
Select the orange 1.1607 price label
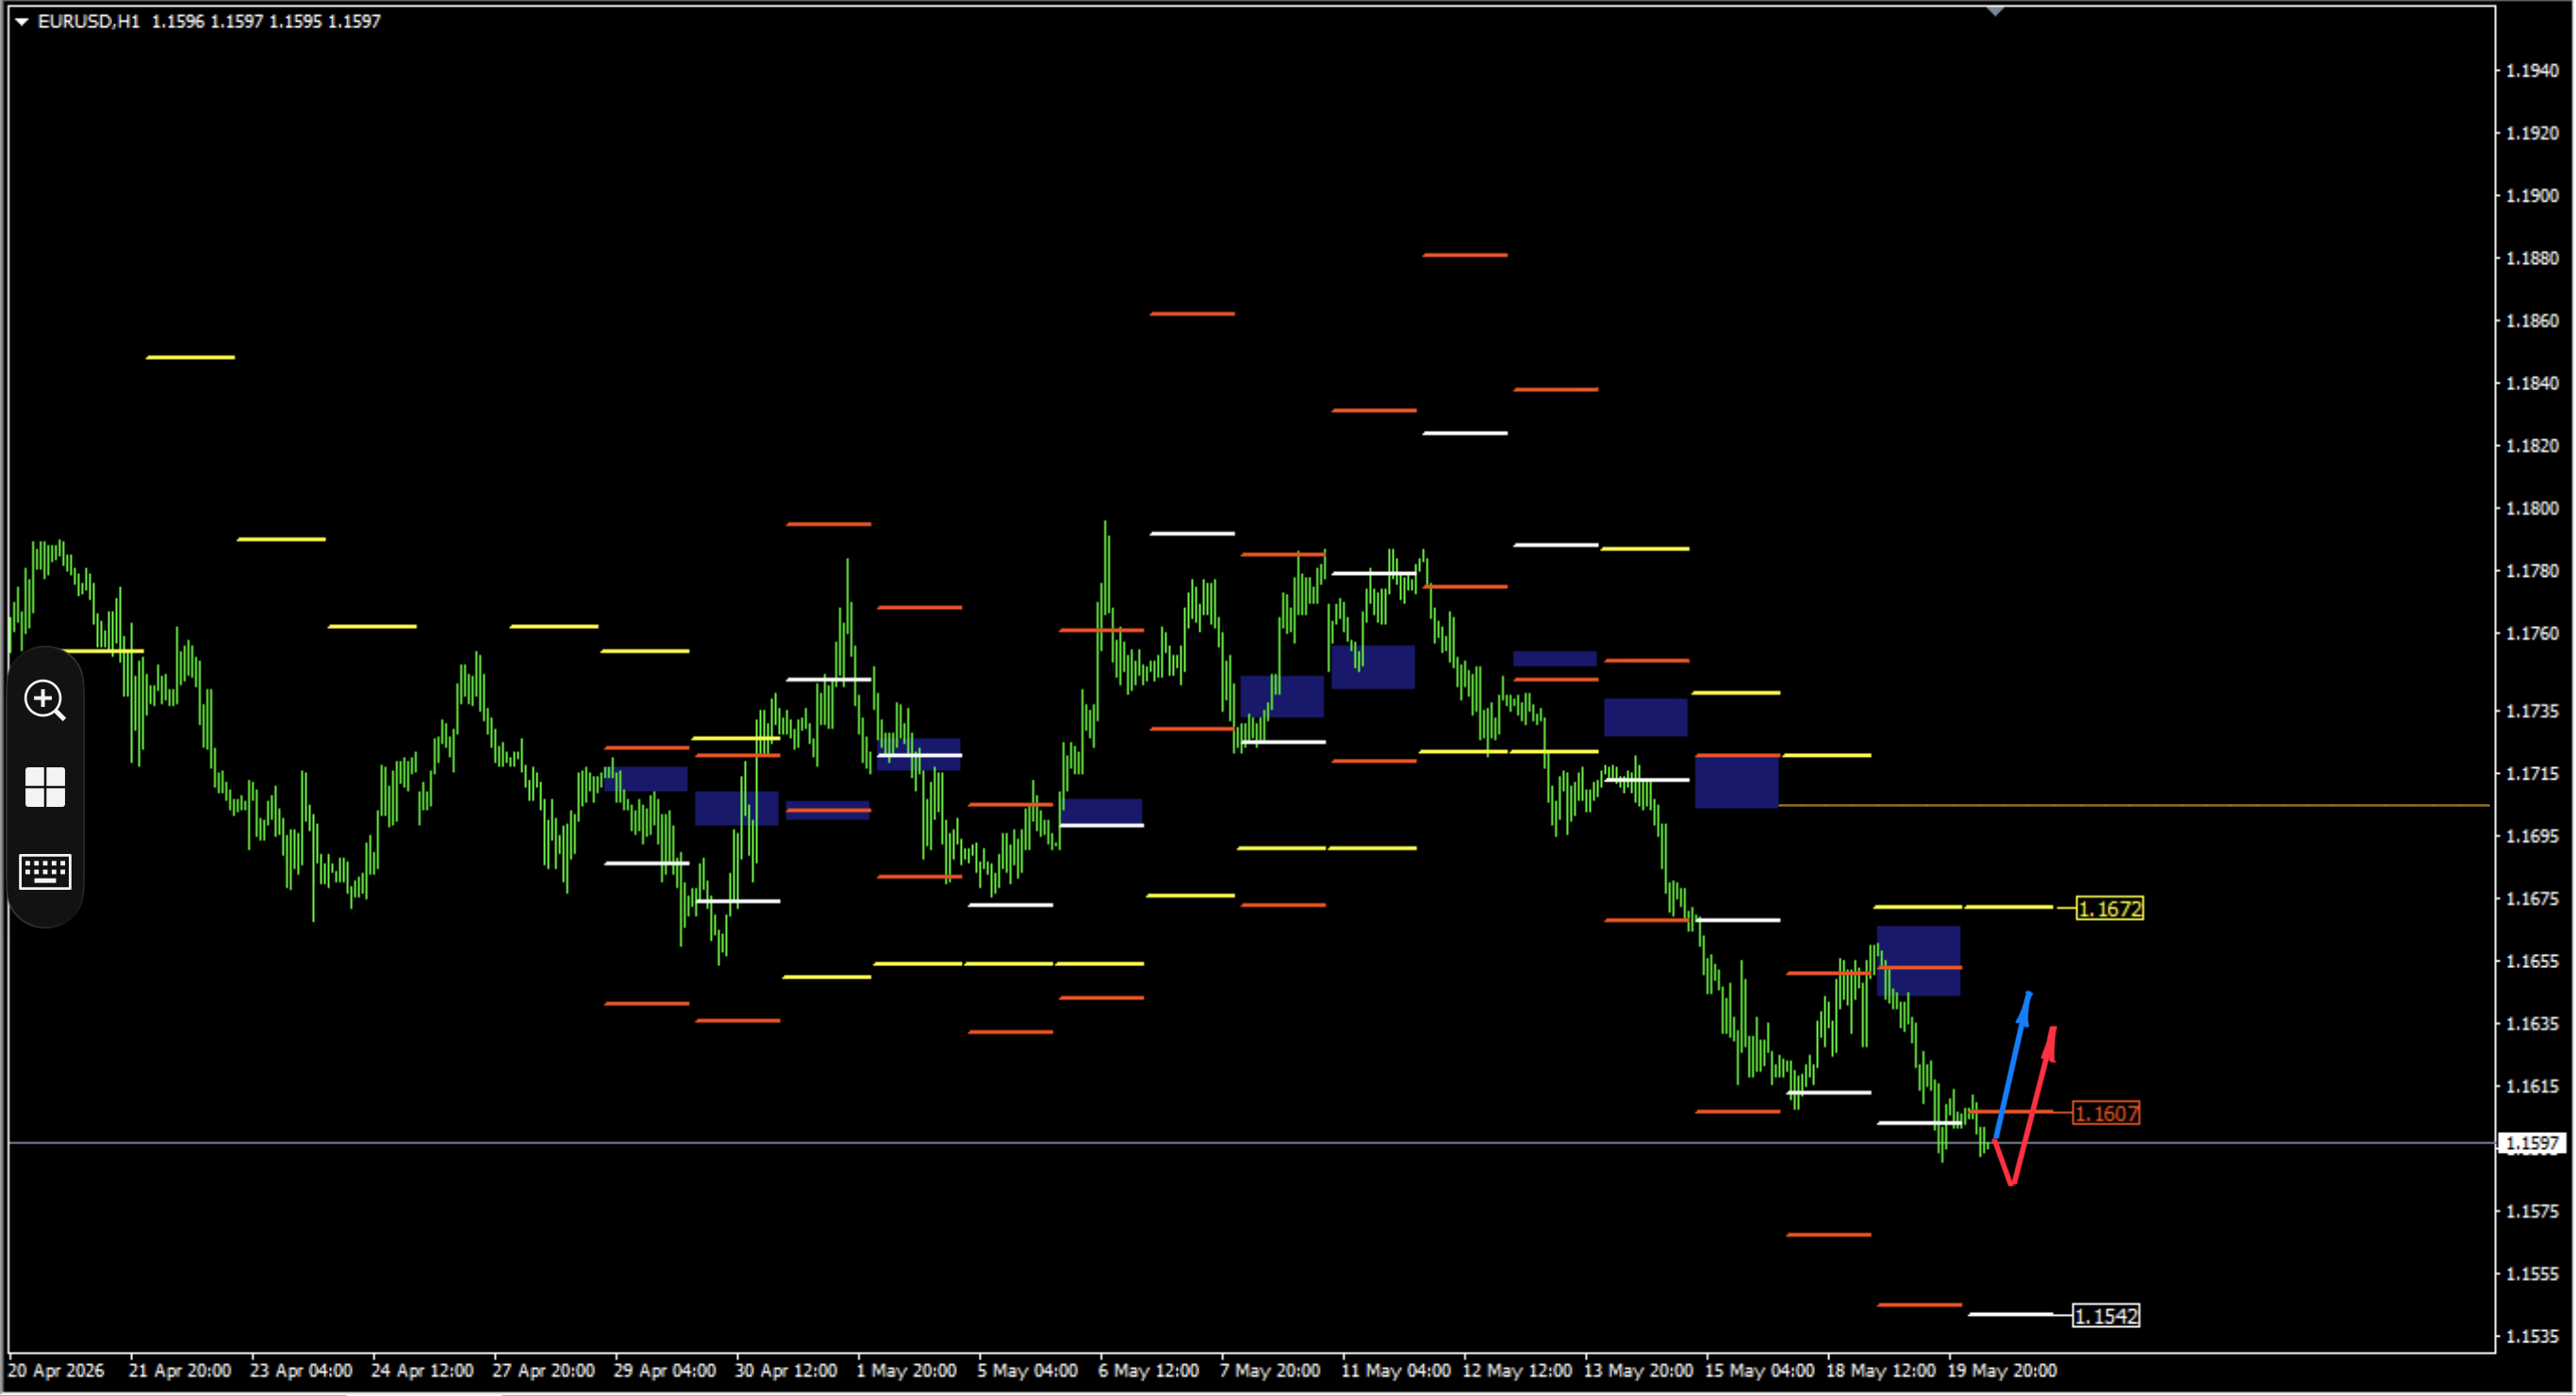click(2106, 1113)
